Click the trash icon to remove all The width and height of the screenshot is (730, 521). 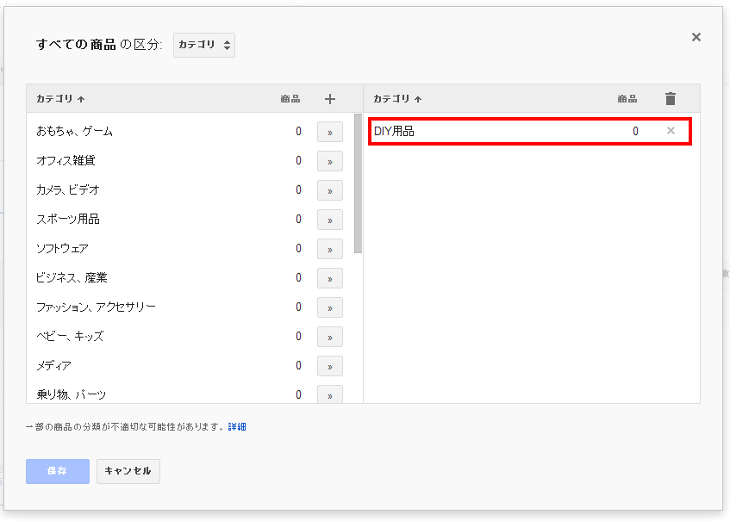click(x=670, y=99)
